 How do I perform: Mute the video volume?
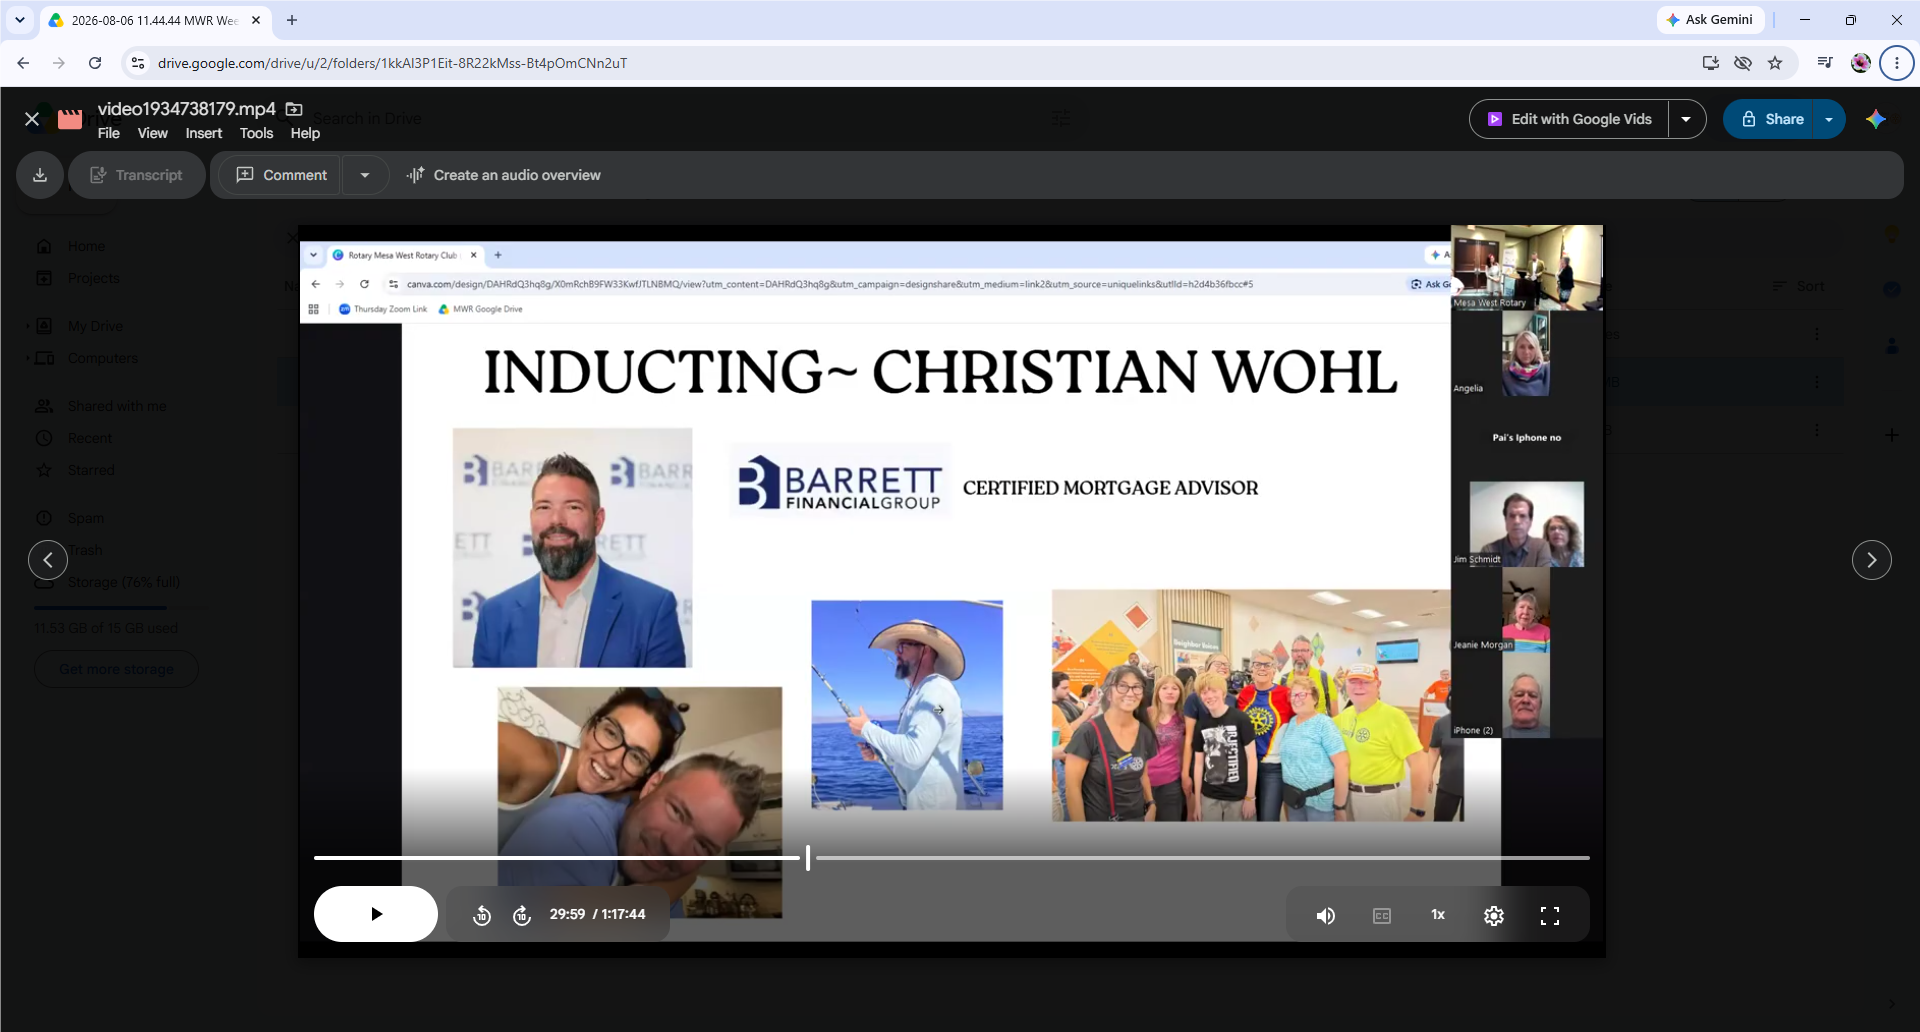coord(1326,916)
